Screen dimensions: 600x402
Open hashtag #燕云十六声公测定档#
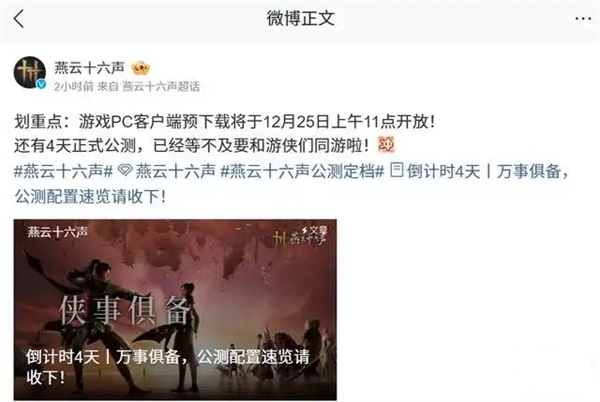coord(302,171)
